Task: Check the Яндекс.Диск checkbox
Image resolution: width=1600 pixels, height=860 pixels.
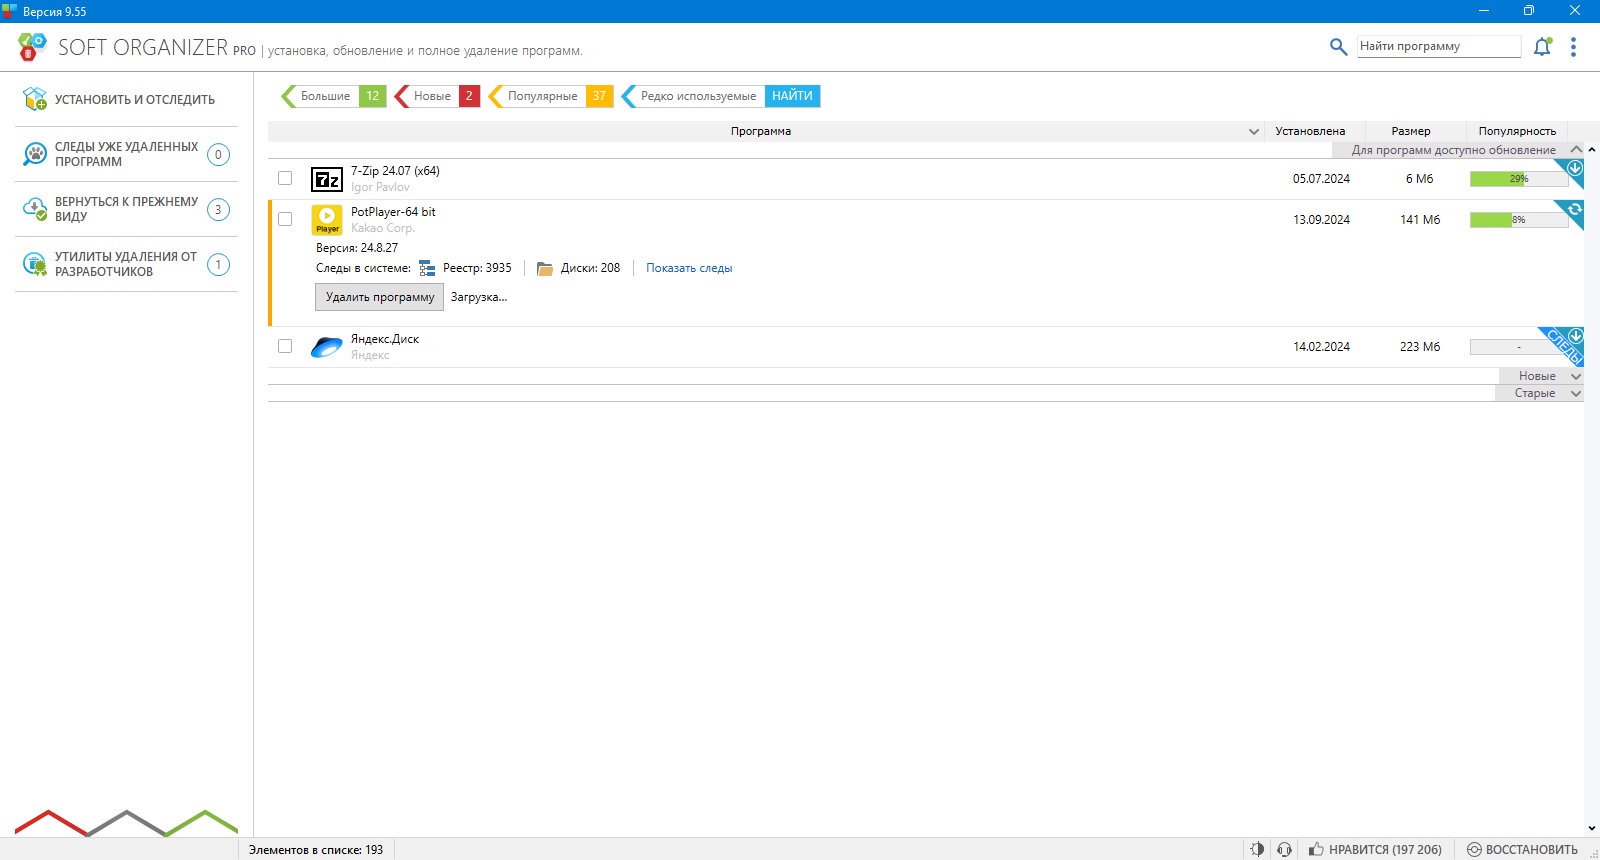Action: point(285,346)
